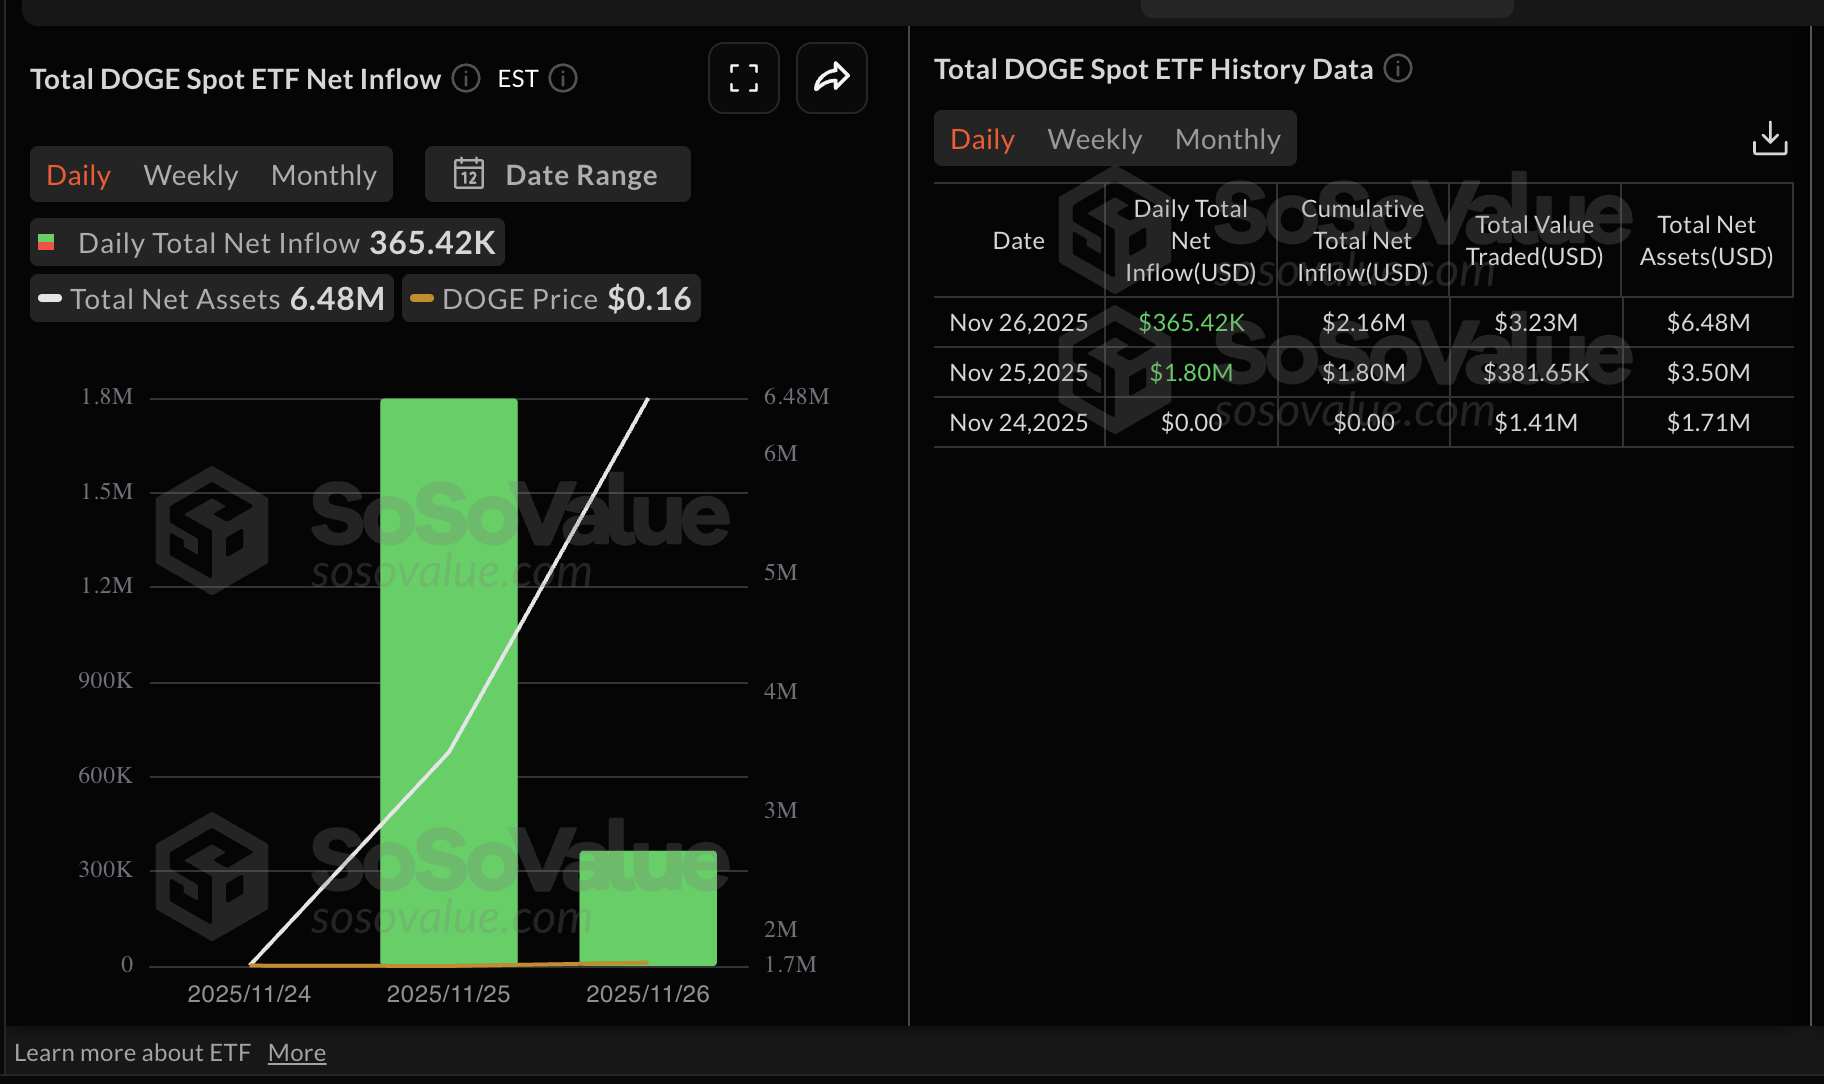Screen dimensions: 1824x1084
Task: Switch chart to Weekly view
Action: (x=191, y=175)
